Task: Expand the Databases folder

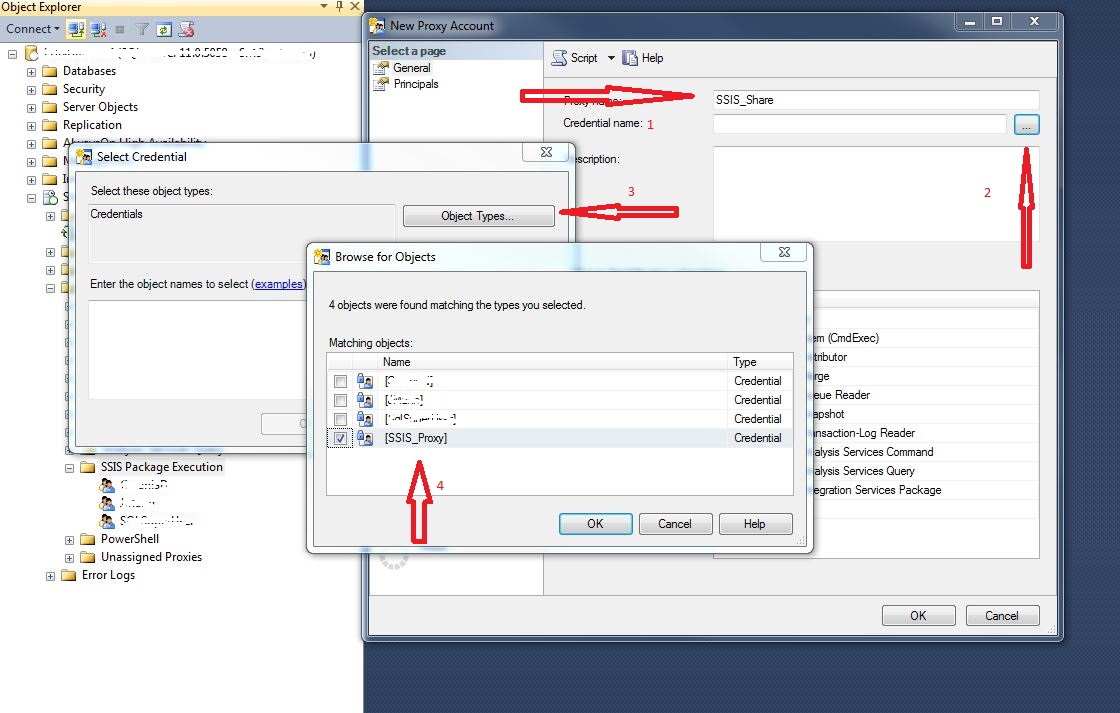Action: pyautogui.click(x=31, y=71)
